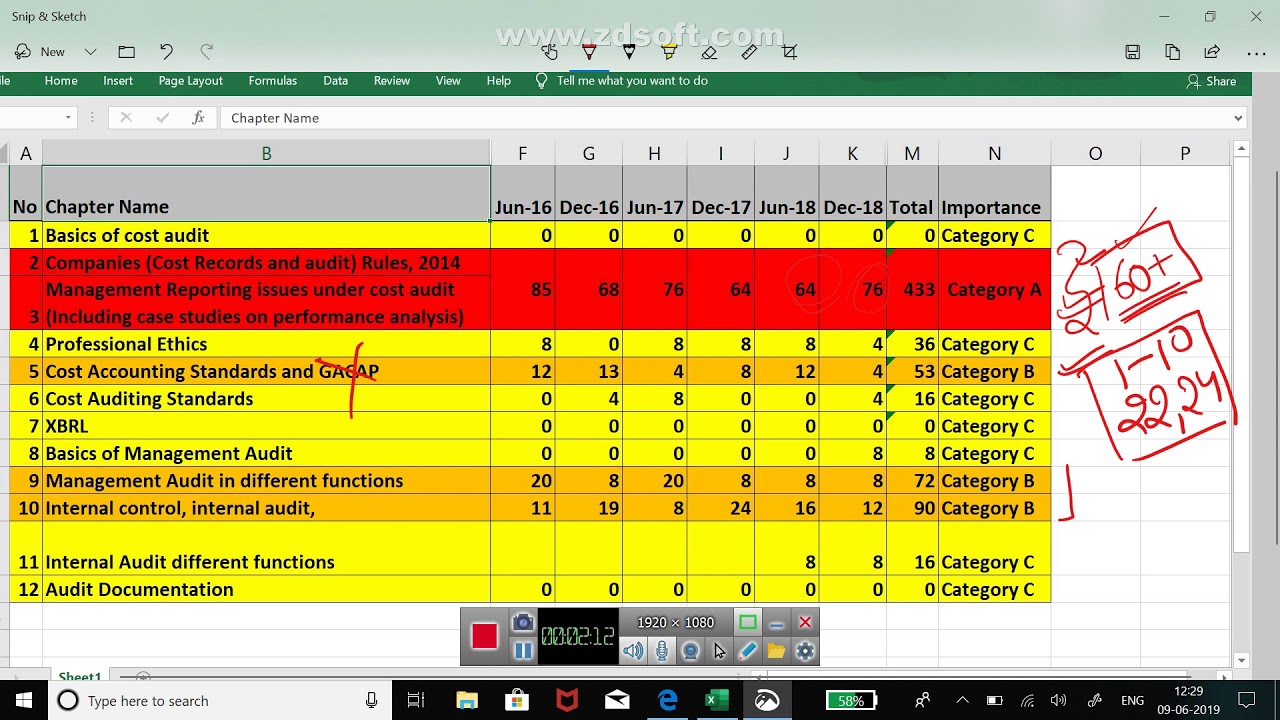Open the recorder's output folder icon
This screenshot has width=1280, height=720.
[x=776, y=652]
